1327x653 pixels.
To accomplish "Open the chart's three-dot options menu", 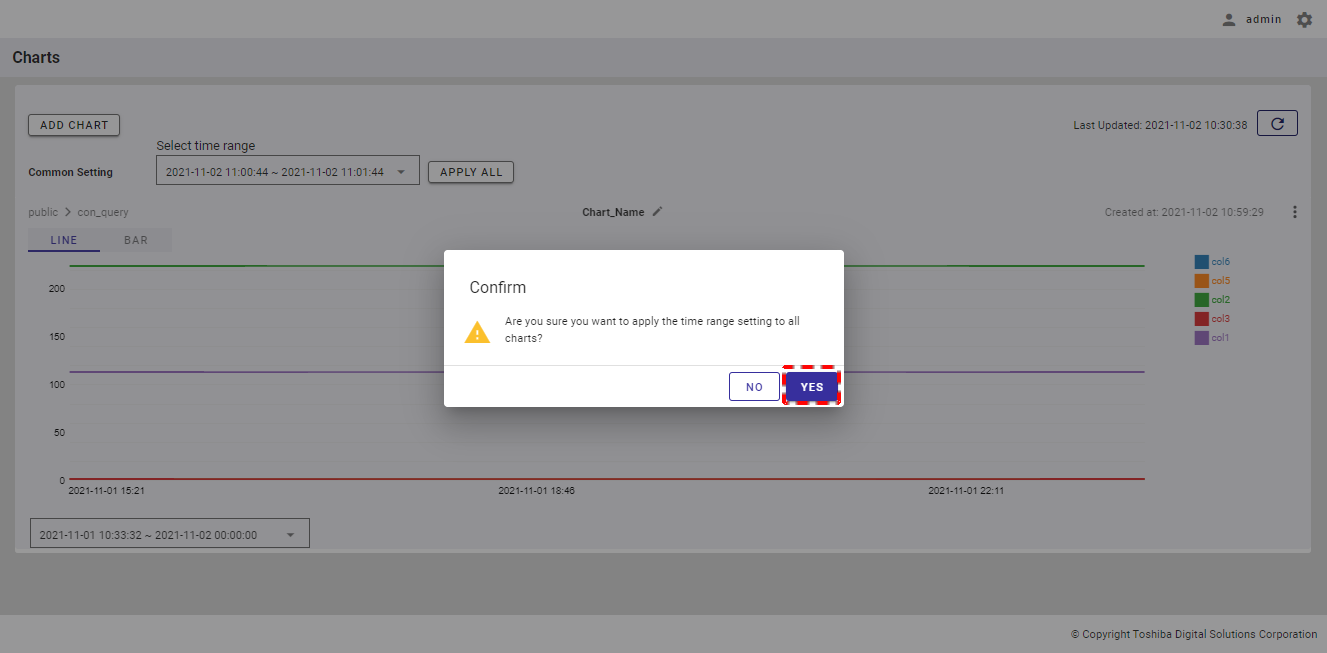I will tap(1295, 212).
